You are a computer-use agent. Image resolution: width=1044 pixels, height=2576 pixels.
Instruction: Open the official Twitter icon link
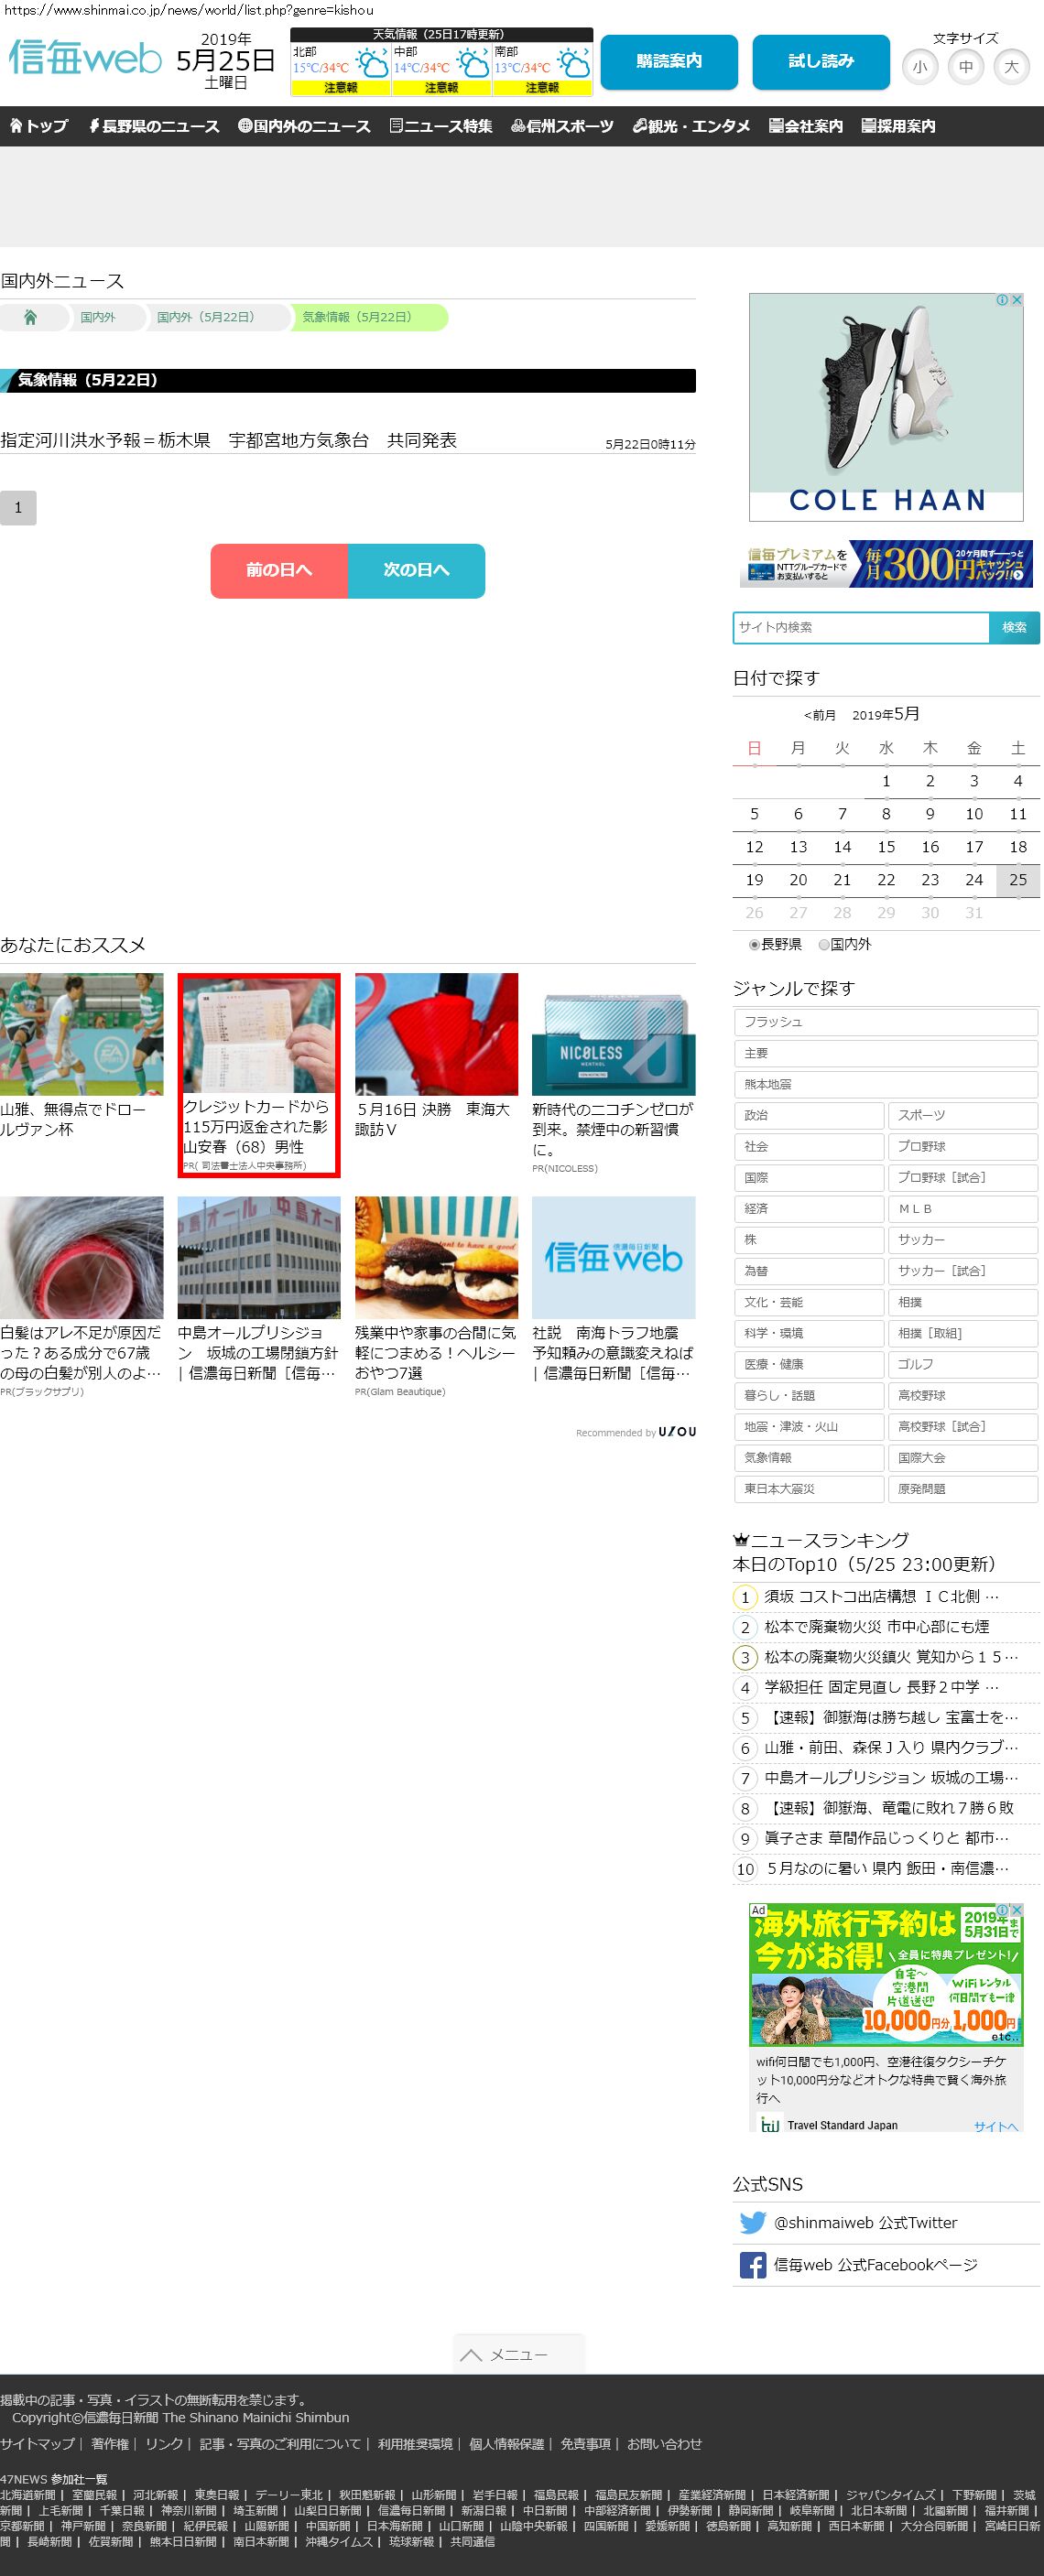(x=752, y=2222)
